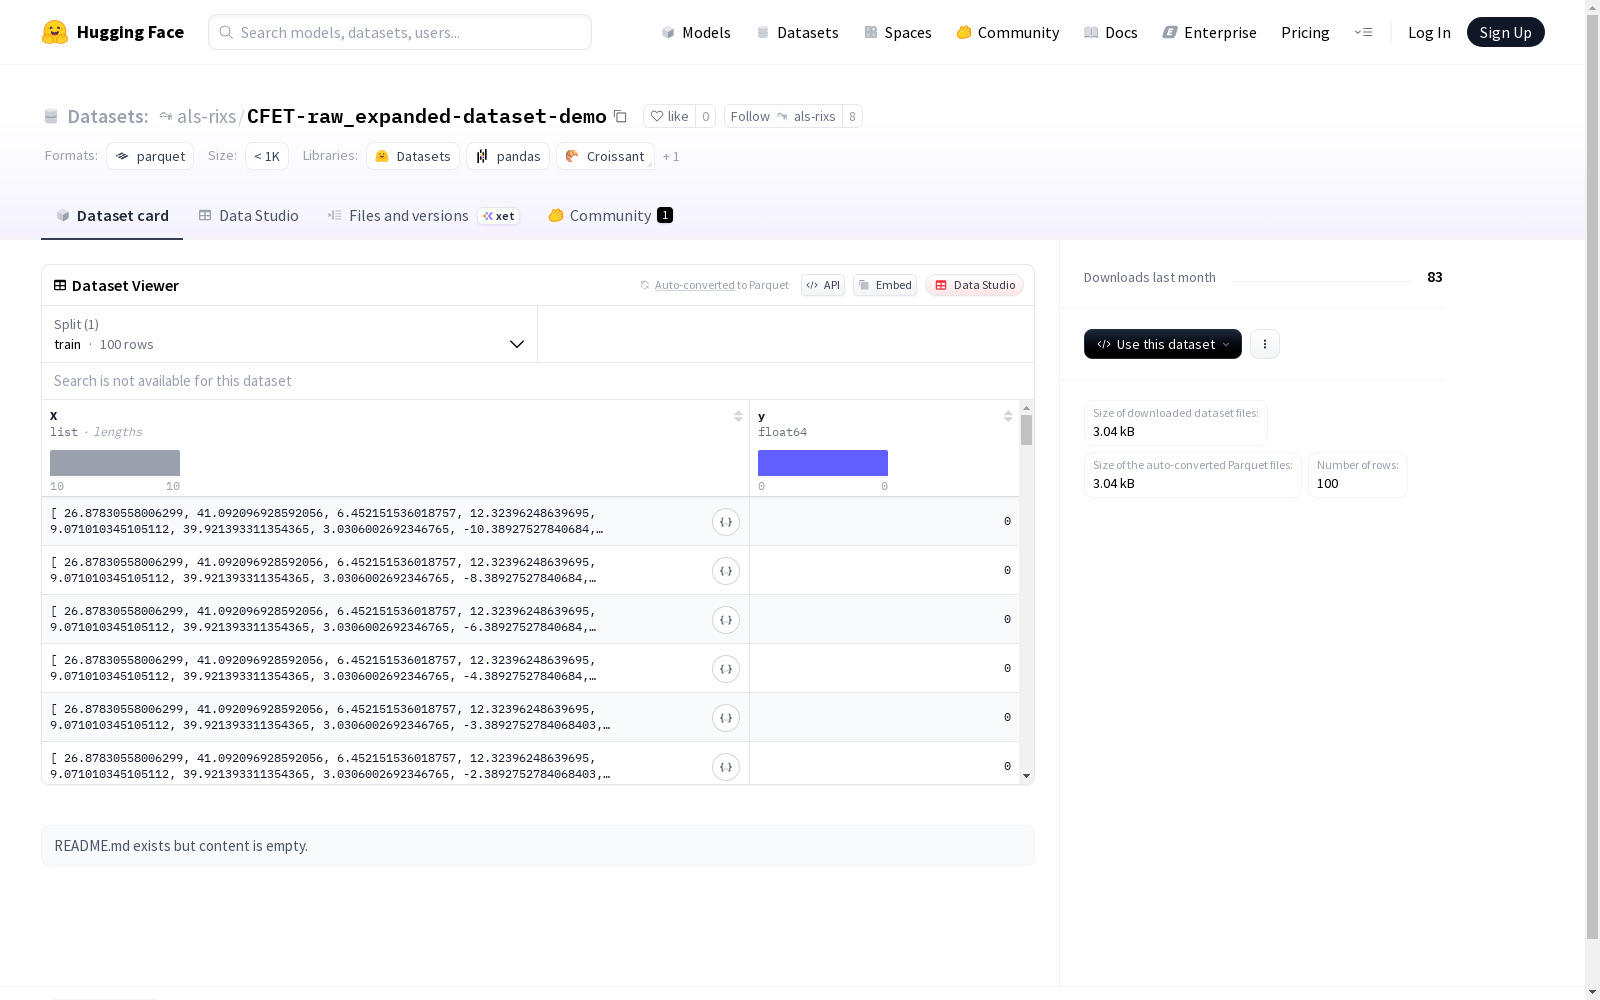Open Enterprise in the top navigation

[1209, 32]
